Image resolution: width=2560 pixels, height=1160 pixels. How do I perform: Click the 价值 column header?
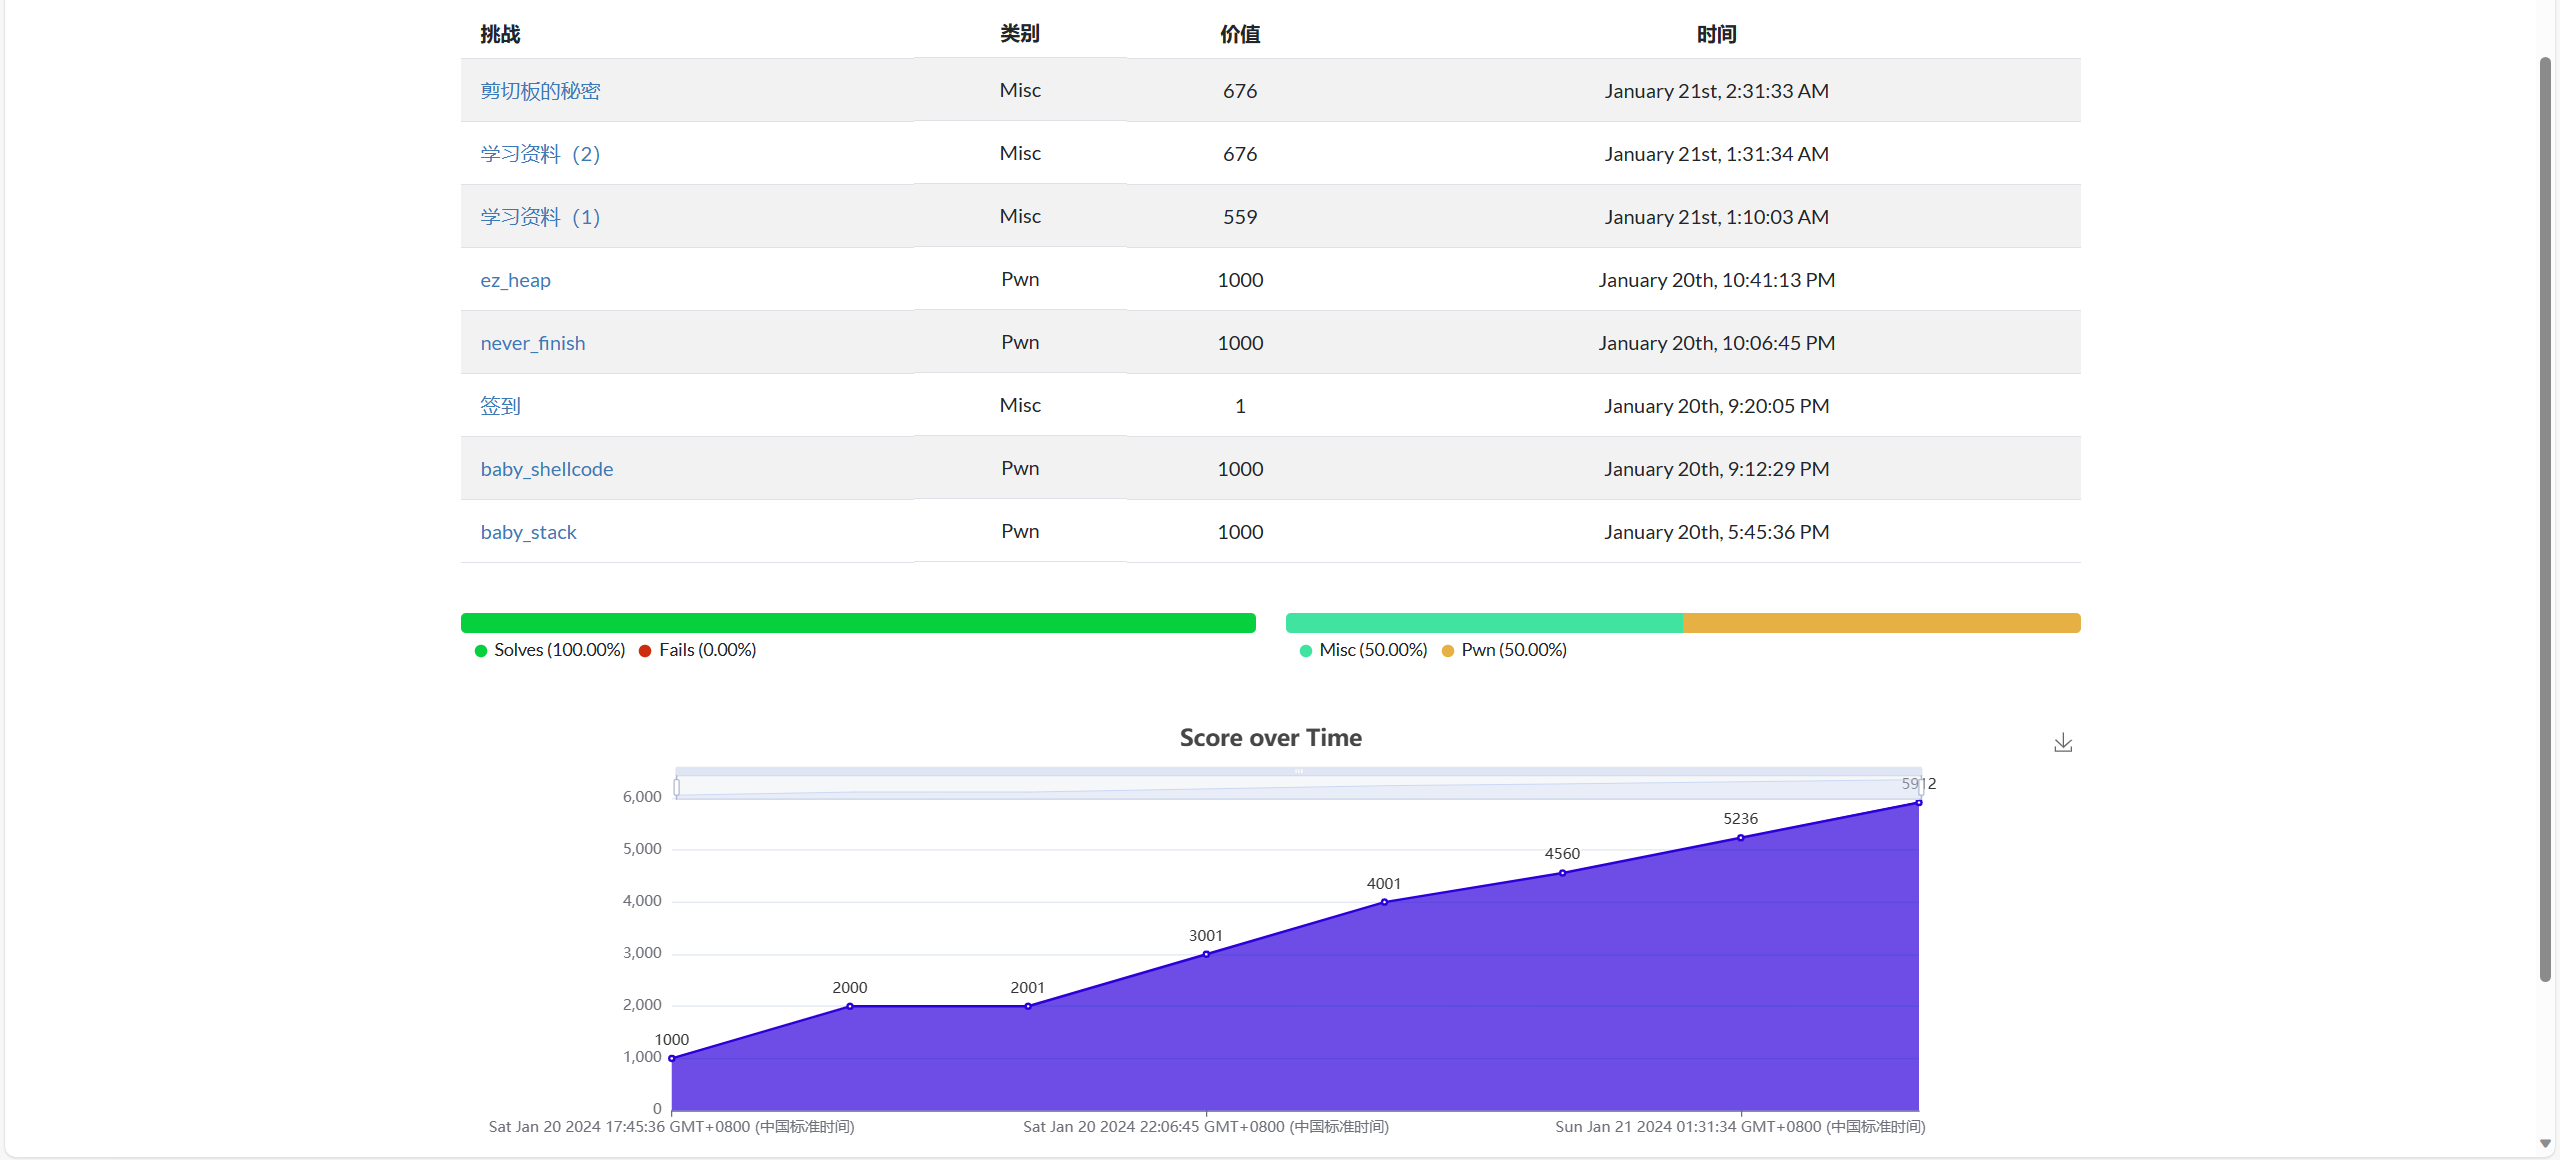tap(1240, 34)
